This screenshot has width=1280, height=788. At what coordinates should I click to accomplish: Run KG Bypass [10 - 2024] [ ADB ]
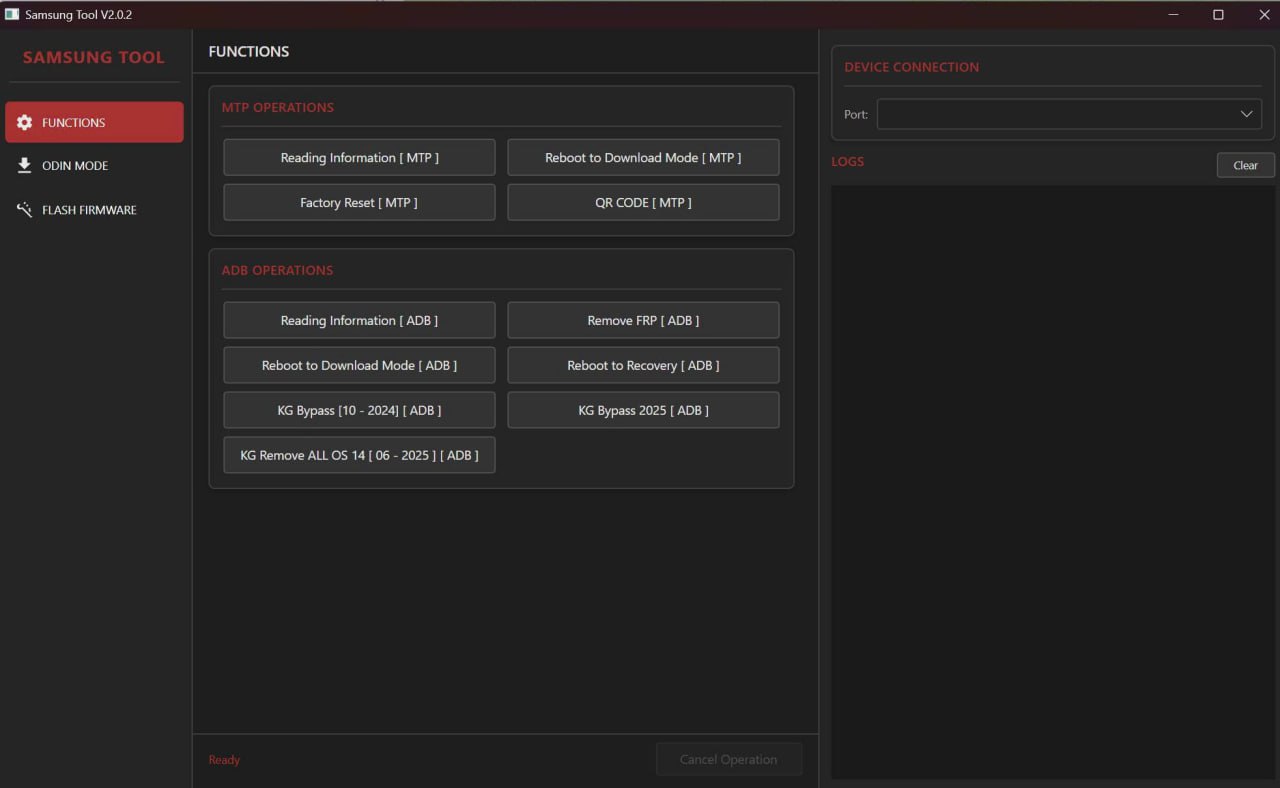[x=359, y=410]
